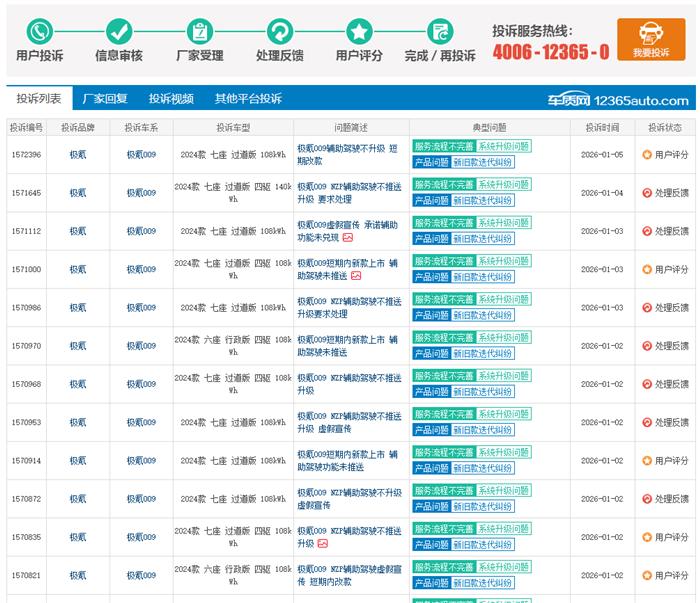Click 用户评分 status icon for complaint 1572396
This screenshot has width=700, height=603.
coord(647,155)
